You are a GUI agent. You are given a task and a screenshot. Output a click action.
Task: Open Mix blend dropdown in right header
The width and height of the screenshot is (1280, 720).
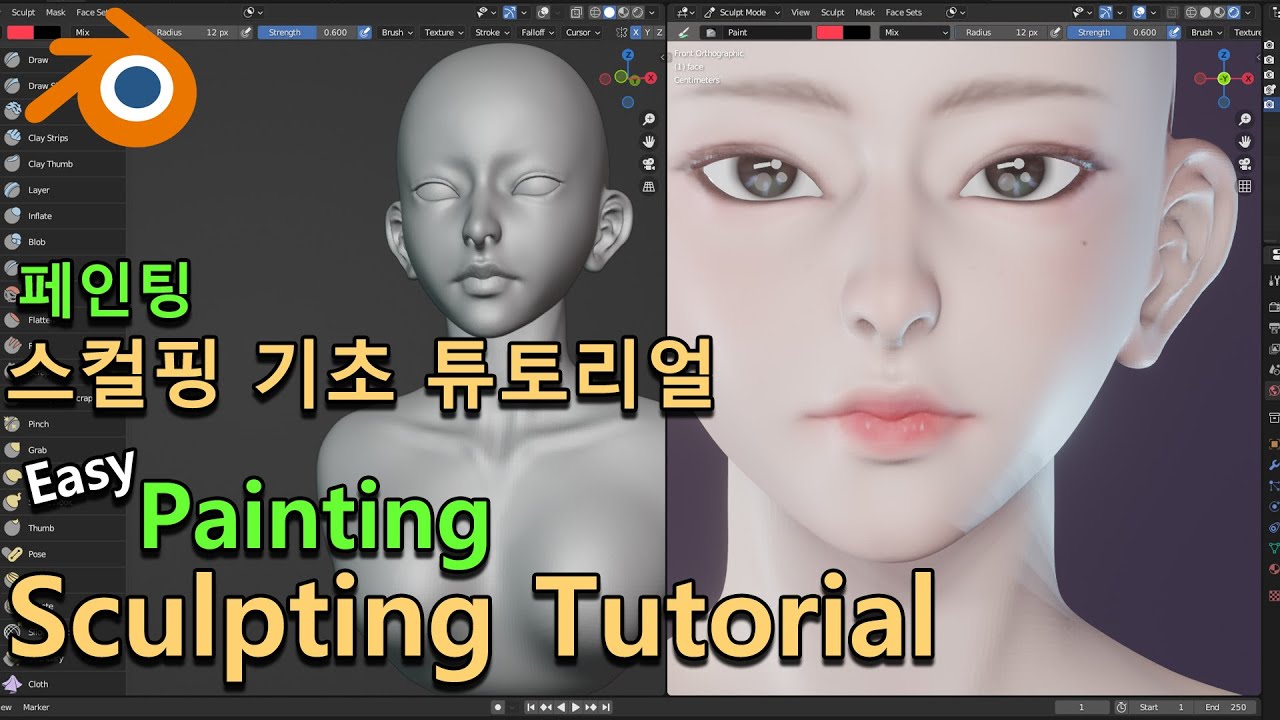coord(915,32)
